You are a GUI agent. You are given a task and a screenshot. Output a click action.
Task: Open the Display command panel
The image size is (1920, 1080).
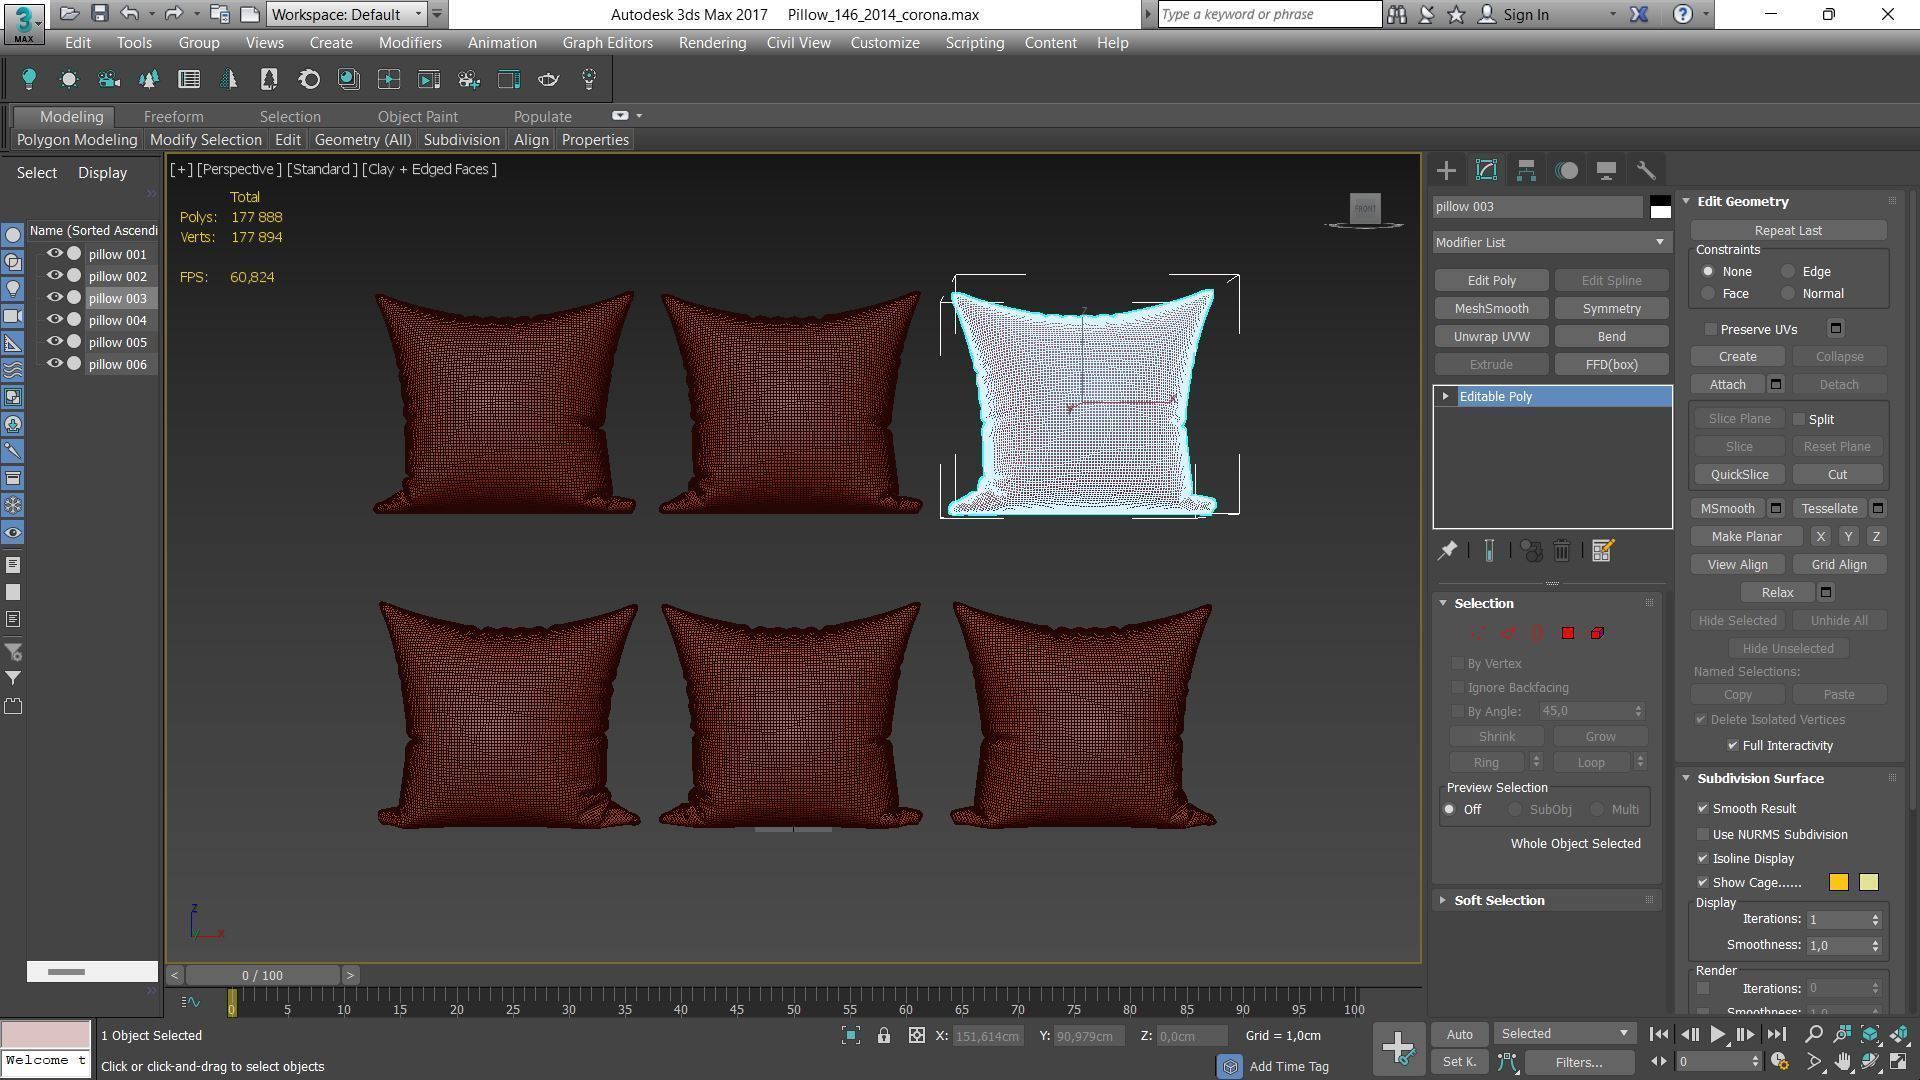point(1606,170)
